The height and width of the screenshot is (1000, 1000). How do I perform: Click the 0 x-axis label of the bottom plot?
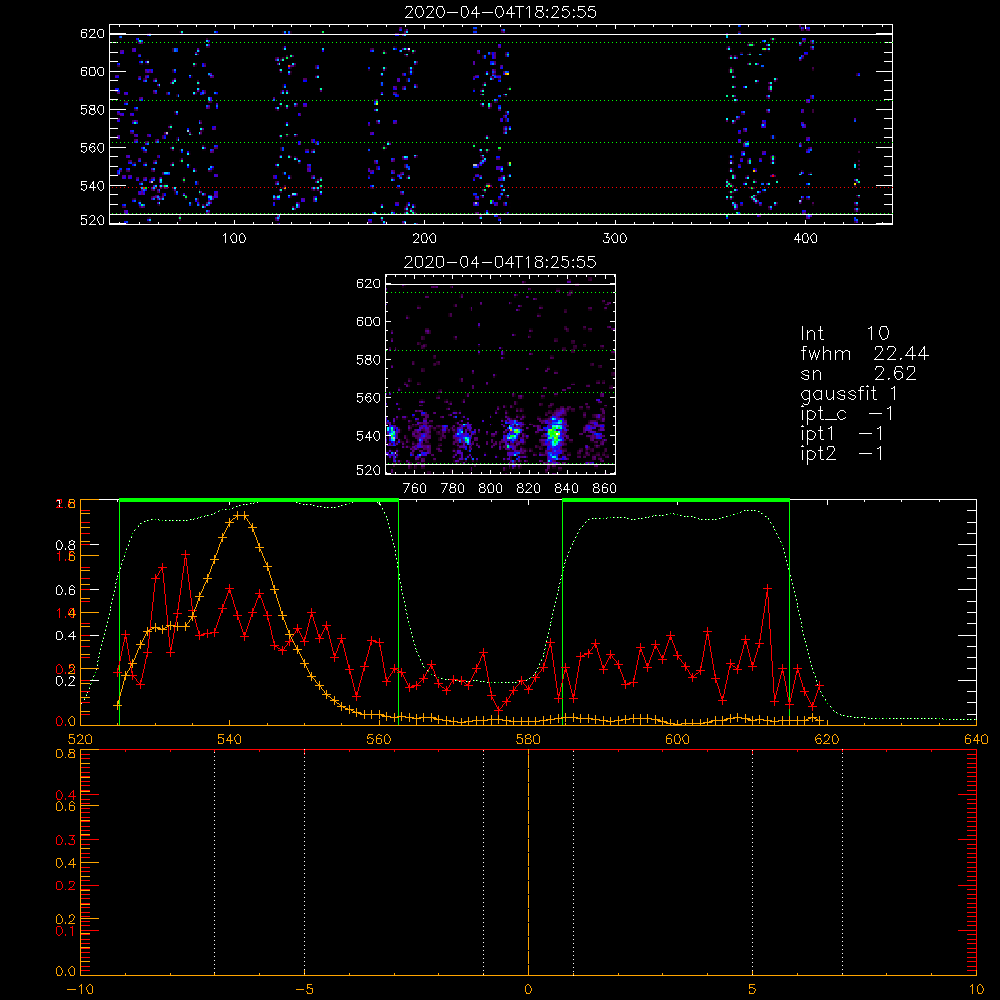pos(528,990)
